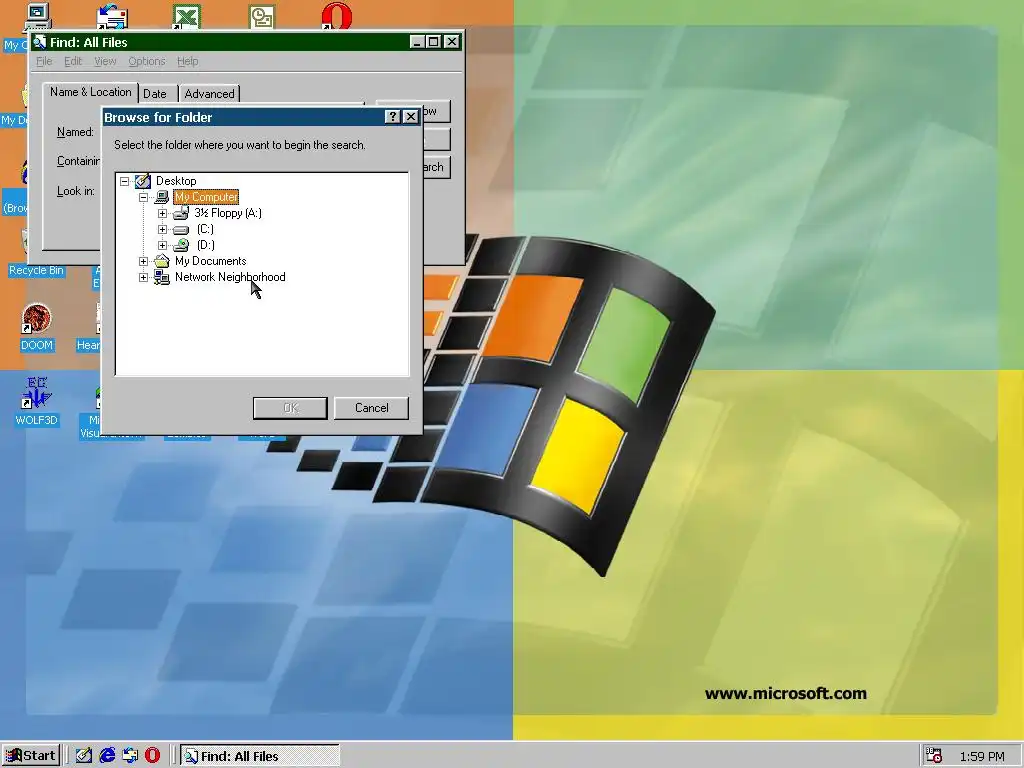This screenshot has width=1024, height=768.
Task: Open the Edit menu in Find window
Action: click(72, 61)
